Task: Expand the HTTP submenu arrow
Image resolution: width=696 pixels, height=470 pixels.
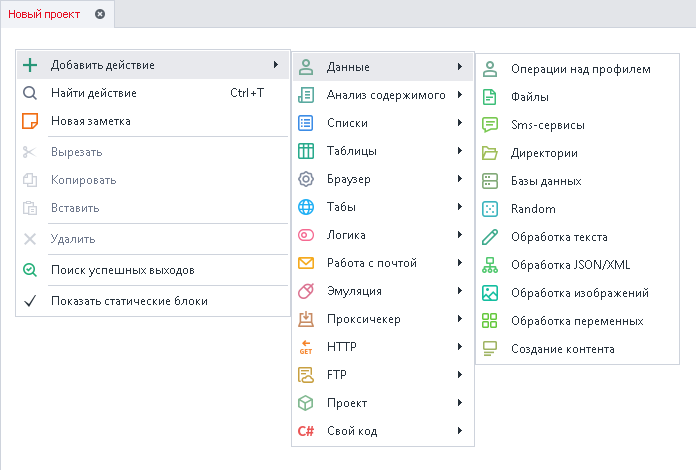Action: click(x=459, y=347)
